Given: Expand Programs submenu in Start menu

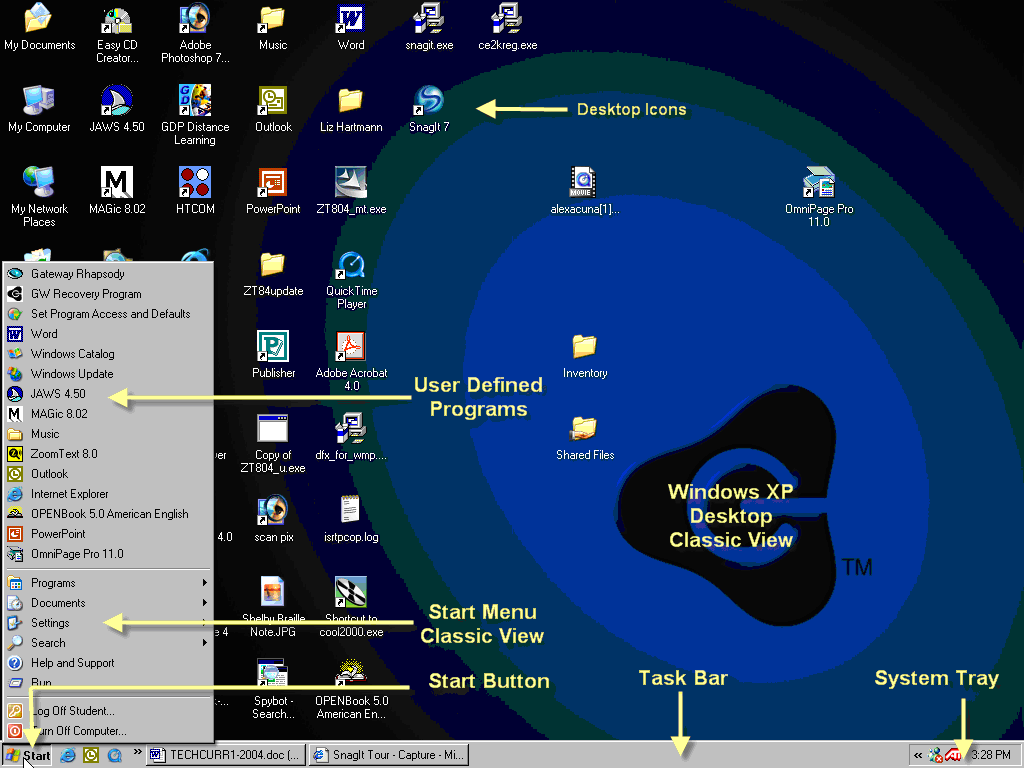Looking at the screenshot, I should tap(108, 583).
